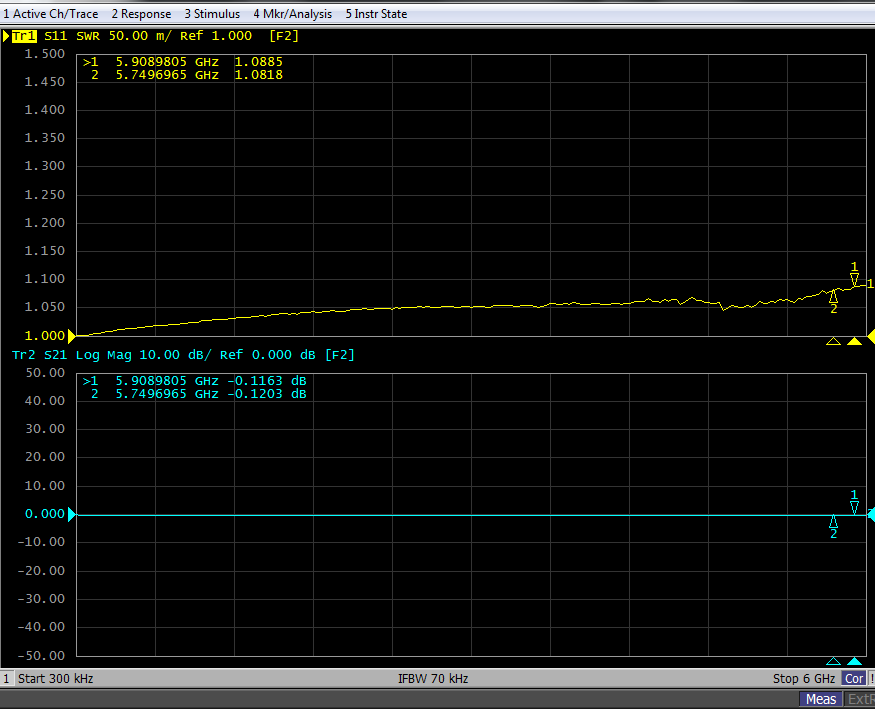
Task: Click marker 2 on the cyan S21 trace
Action: coord(833,521)
